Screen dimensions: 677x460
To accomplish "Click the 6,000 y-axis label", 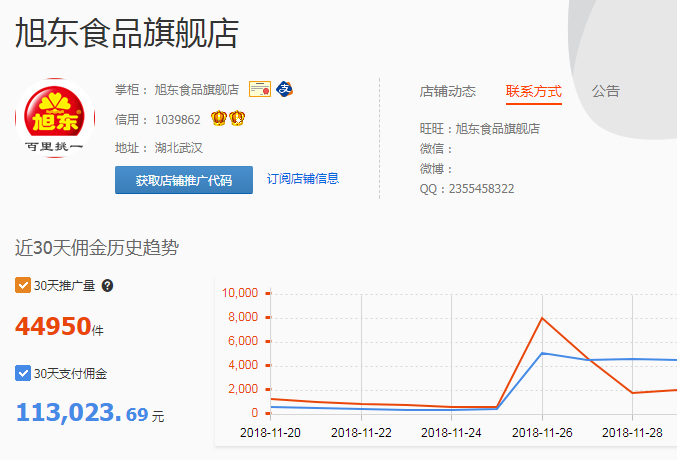I will [243, 341].
